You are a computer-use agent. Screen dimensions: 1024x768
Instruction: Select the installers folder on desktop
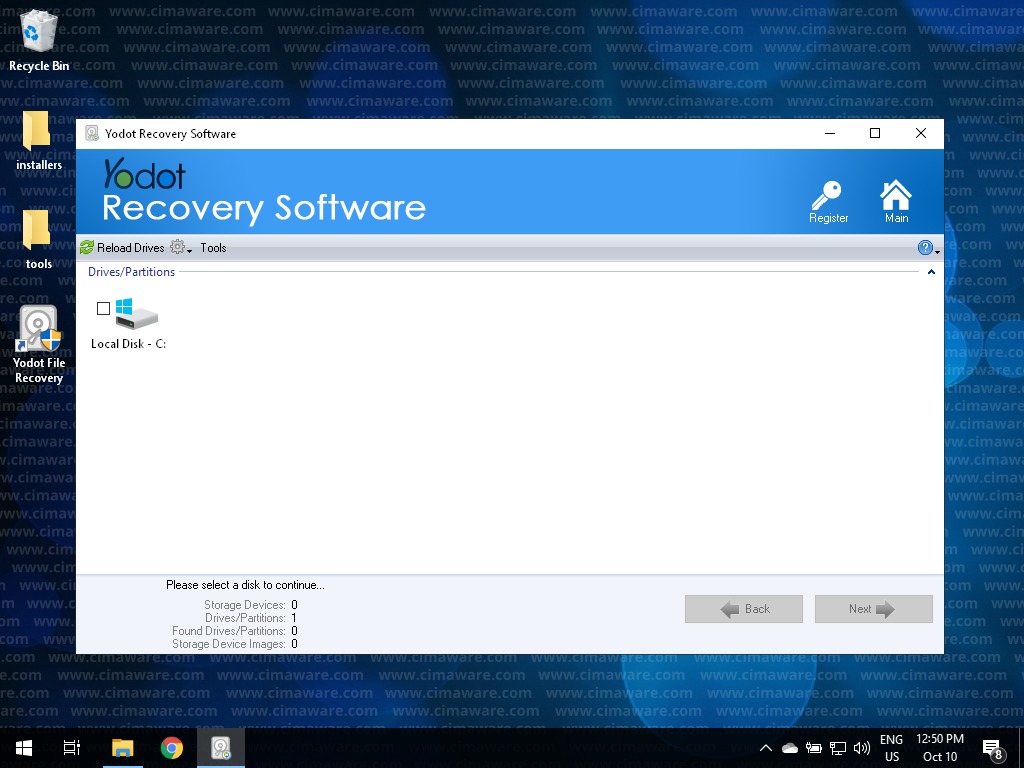(x=39, y=140)
